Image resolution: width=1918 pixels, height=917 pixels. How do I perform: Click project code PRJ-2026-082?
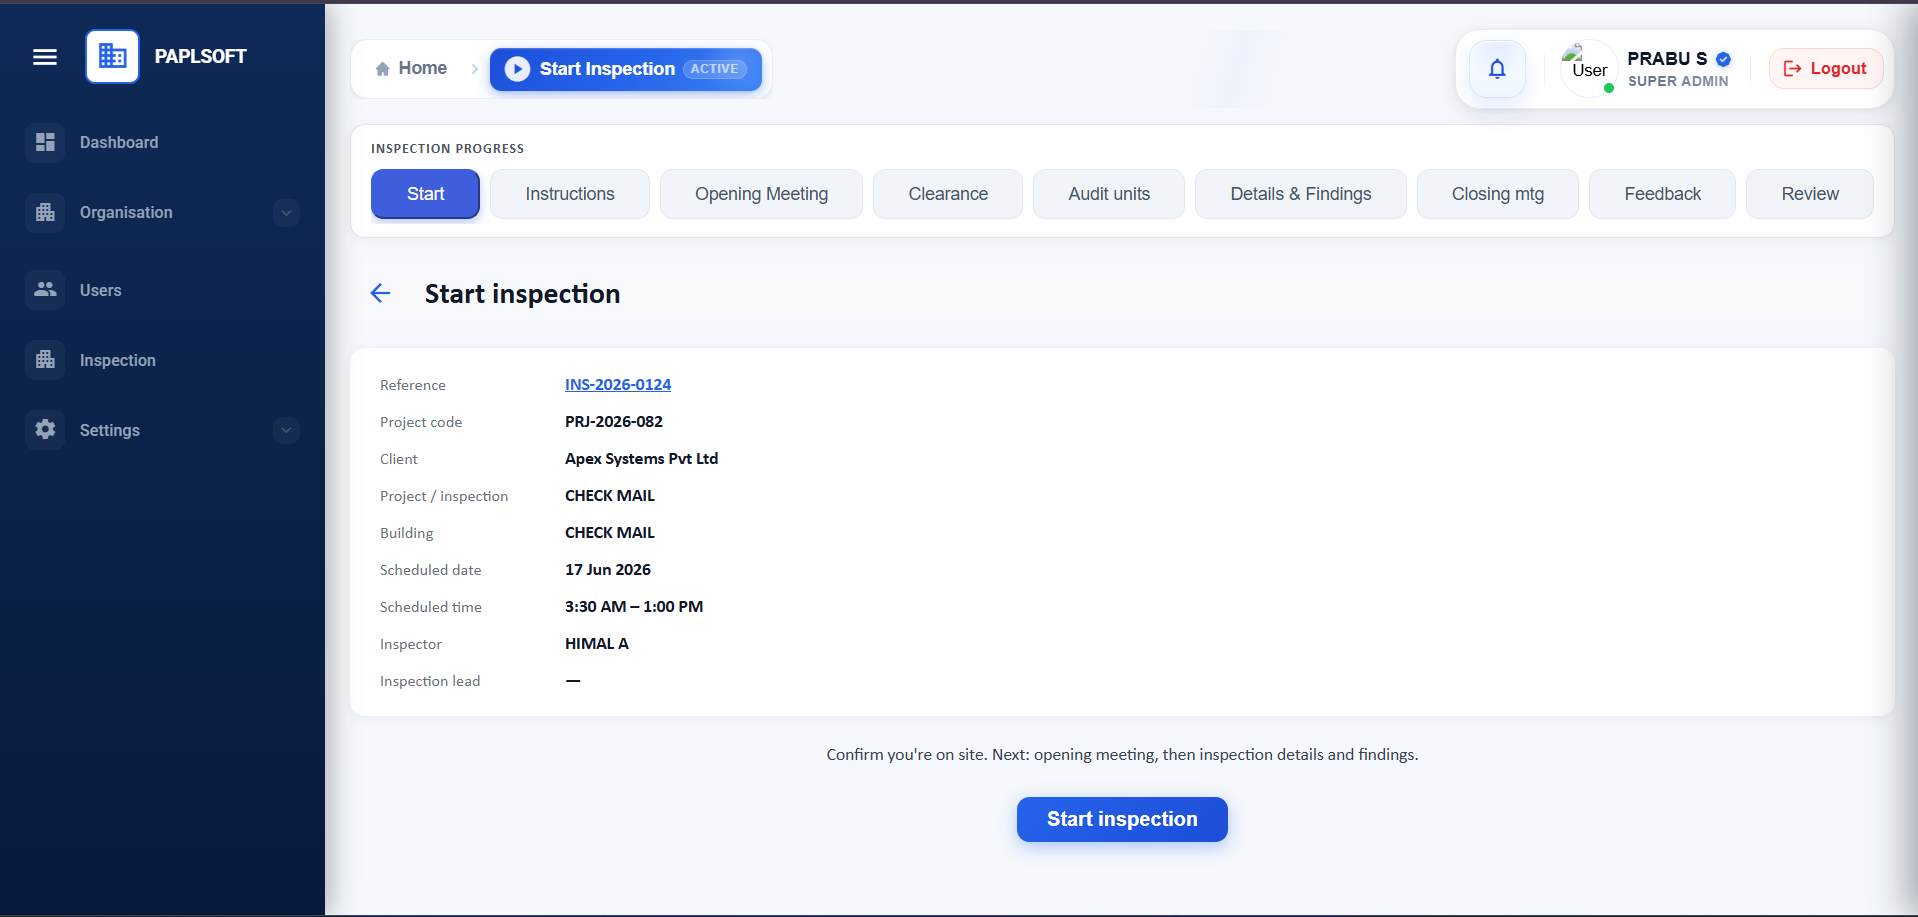tap(614, 422)
